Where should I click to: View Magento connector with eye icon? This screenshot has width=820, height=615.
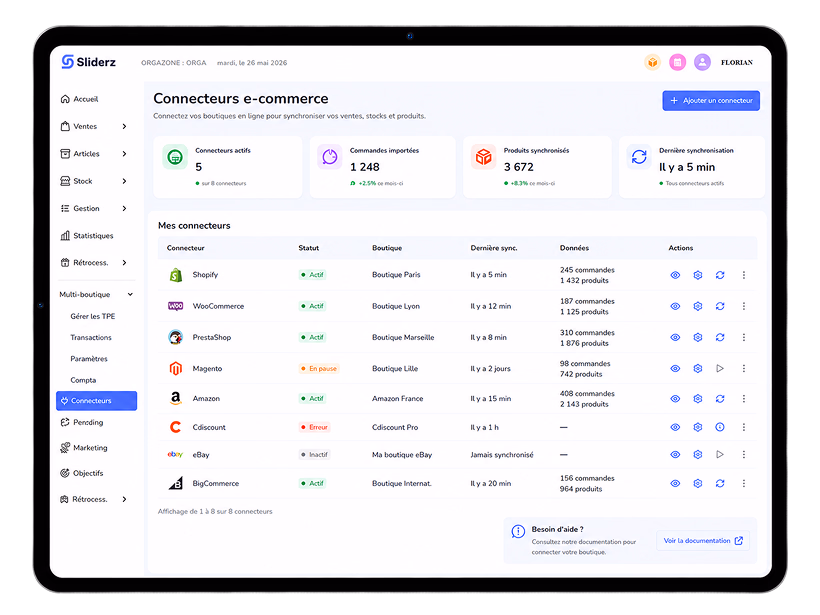click(675, 368)
